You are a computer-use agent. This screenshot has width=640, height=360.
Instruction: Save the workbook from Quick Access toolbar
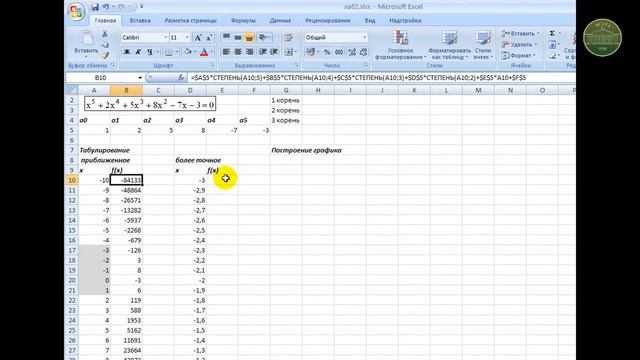(x=95, y=7)
